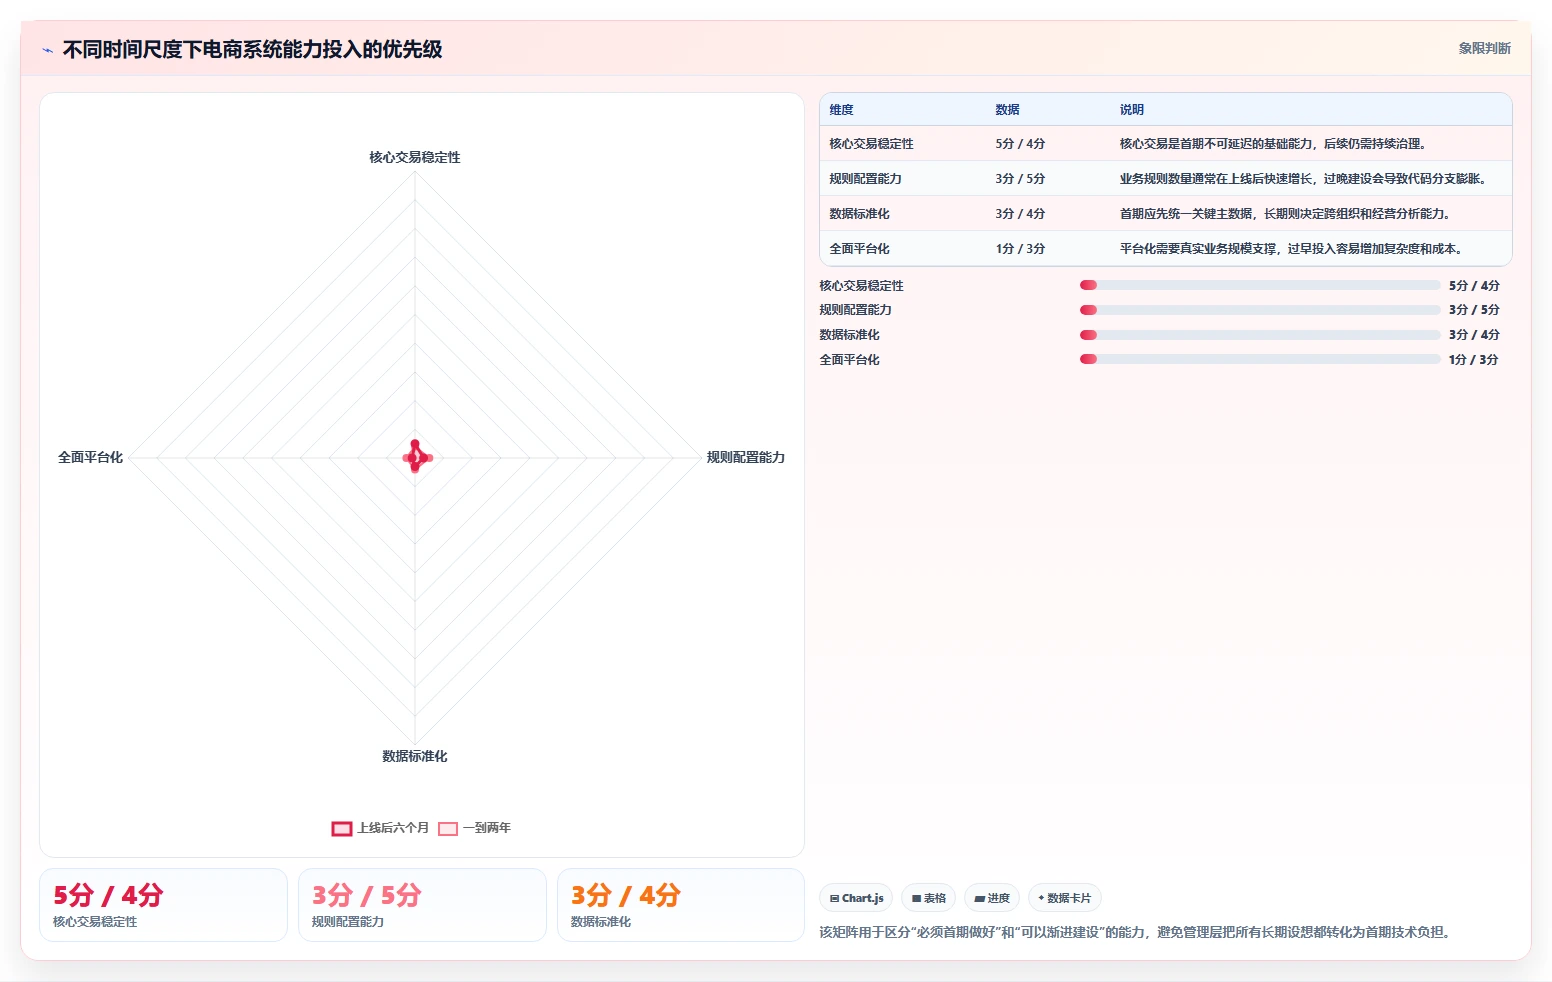Click the 进度 chip
Viewport: 1552px width, 982px height.
[x=992, y=898]
